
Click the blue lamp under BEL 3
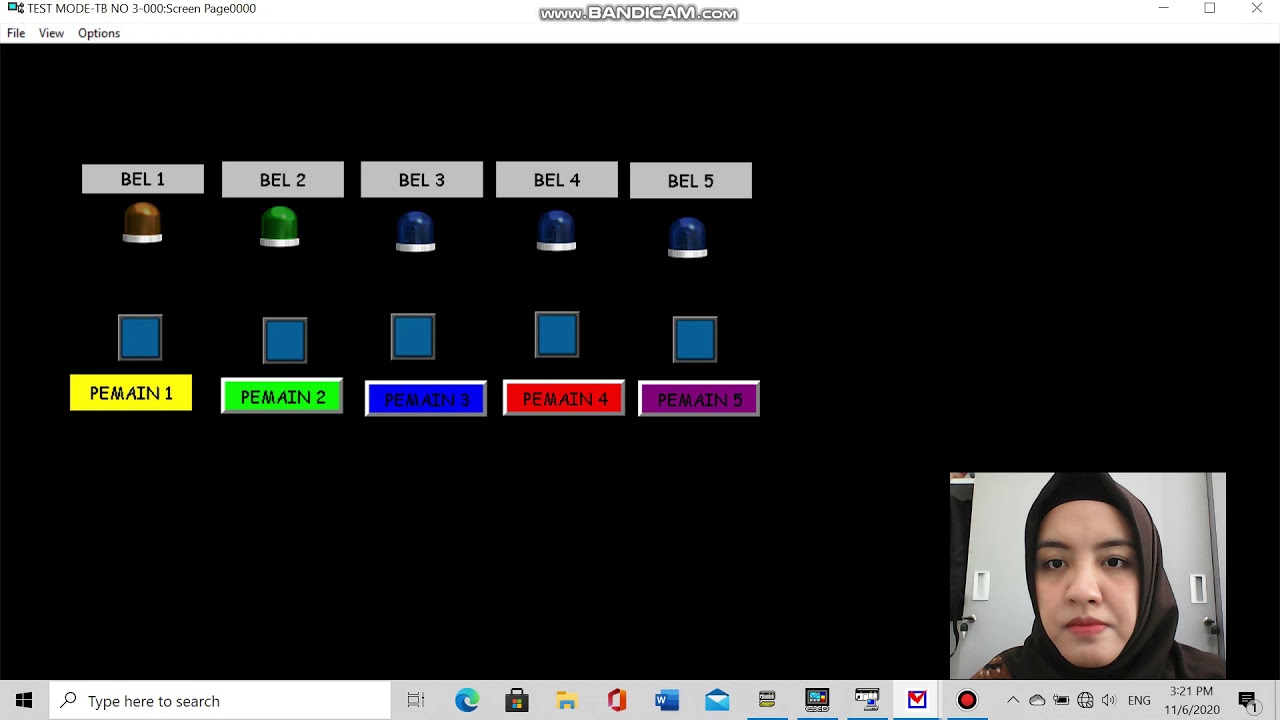415,231
